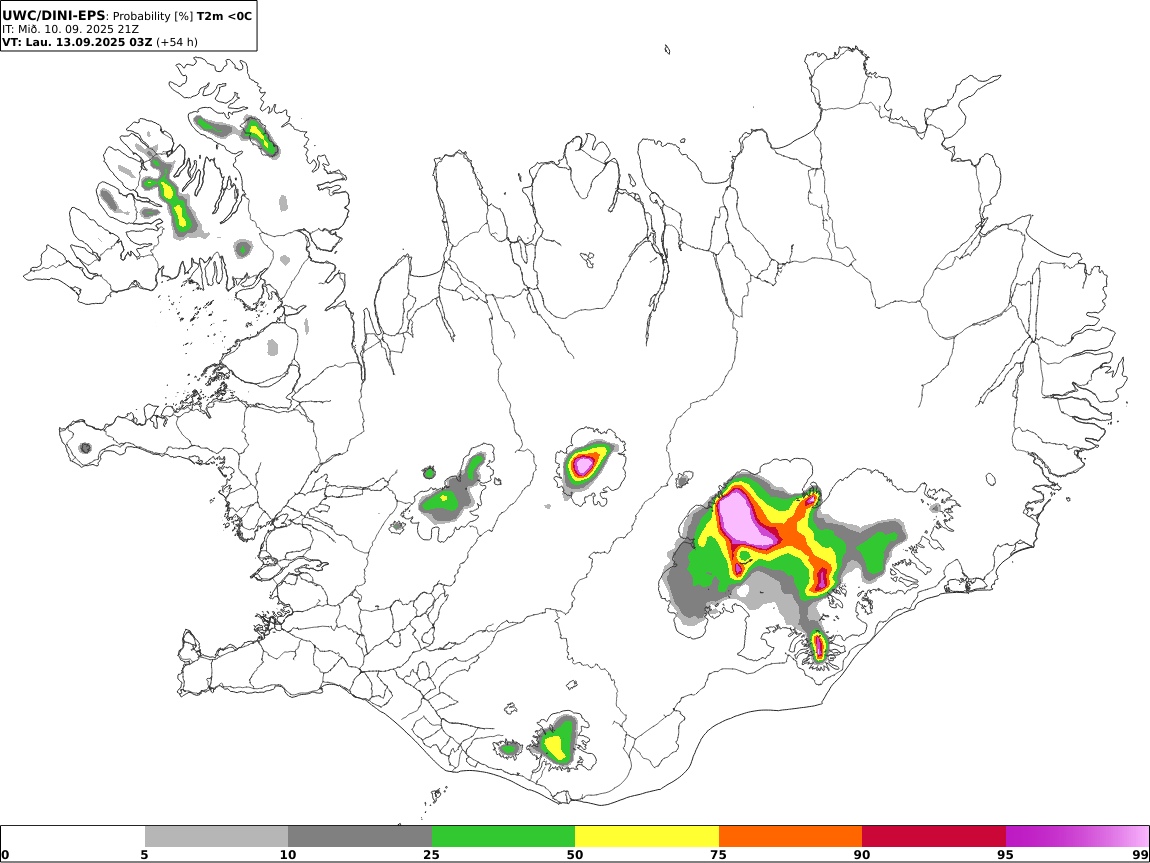Click the legend label '0'

tap(6, 855)
